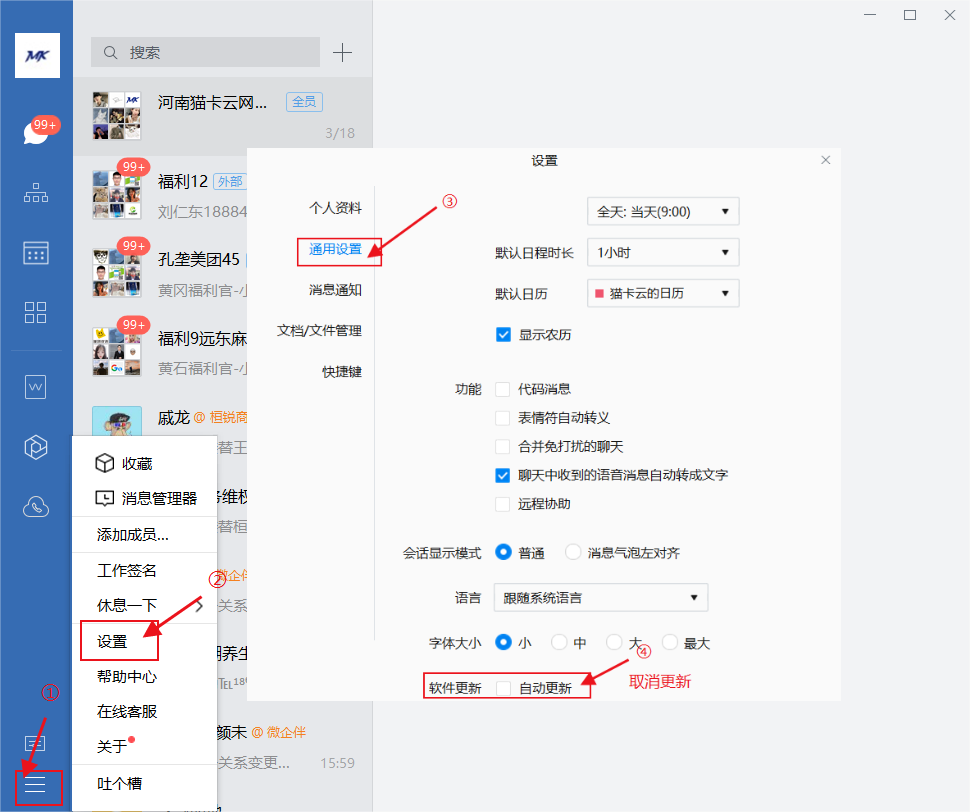
Task: Open the 默认日程时长 1小时 dropdown
Action: point(663,252)
